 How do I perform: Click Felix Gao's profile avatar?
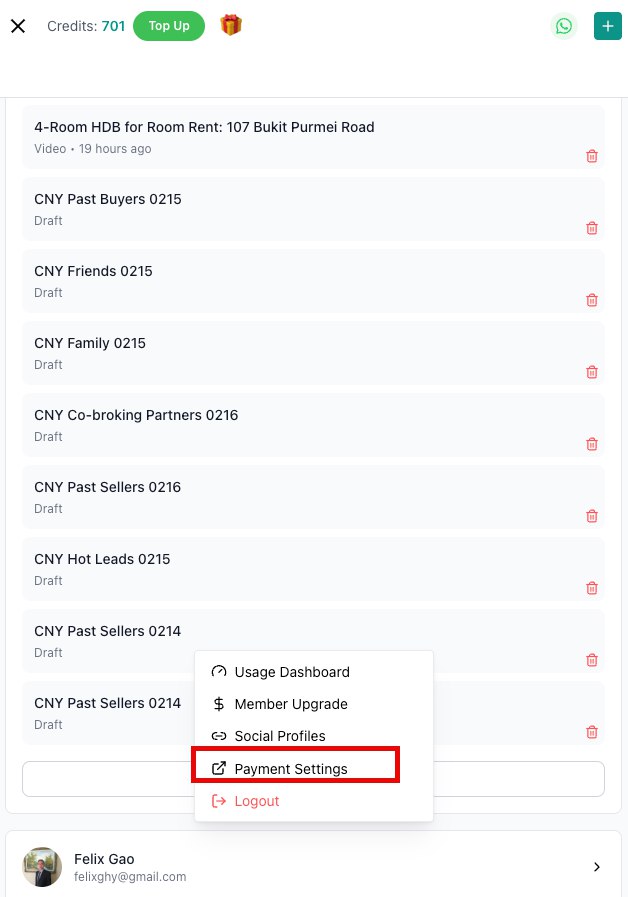tap(42, 866)
